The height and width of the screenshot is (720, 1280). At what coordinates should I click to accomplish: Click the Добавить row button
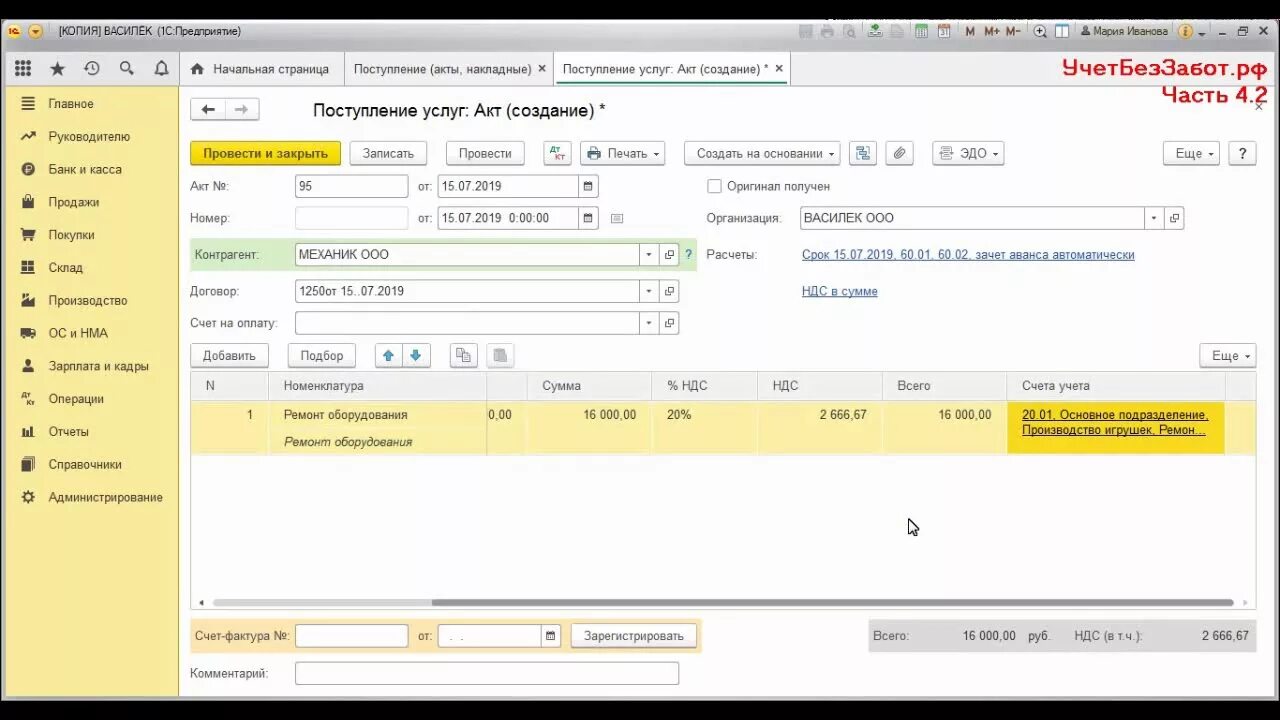point(229,355)
